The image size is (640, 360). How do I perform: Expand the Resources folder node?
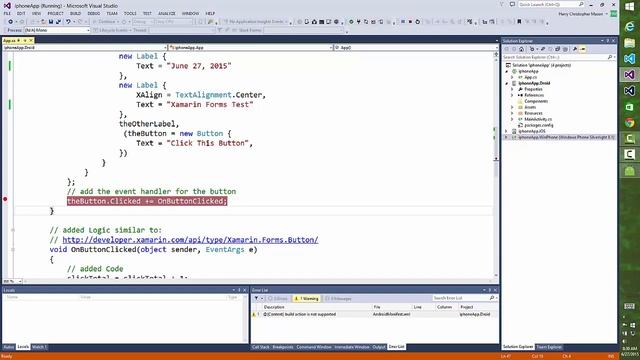(513, 113)
